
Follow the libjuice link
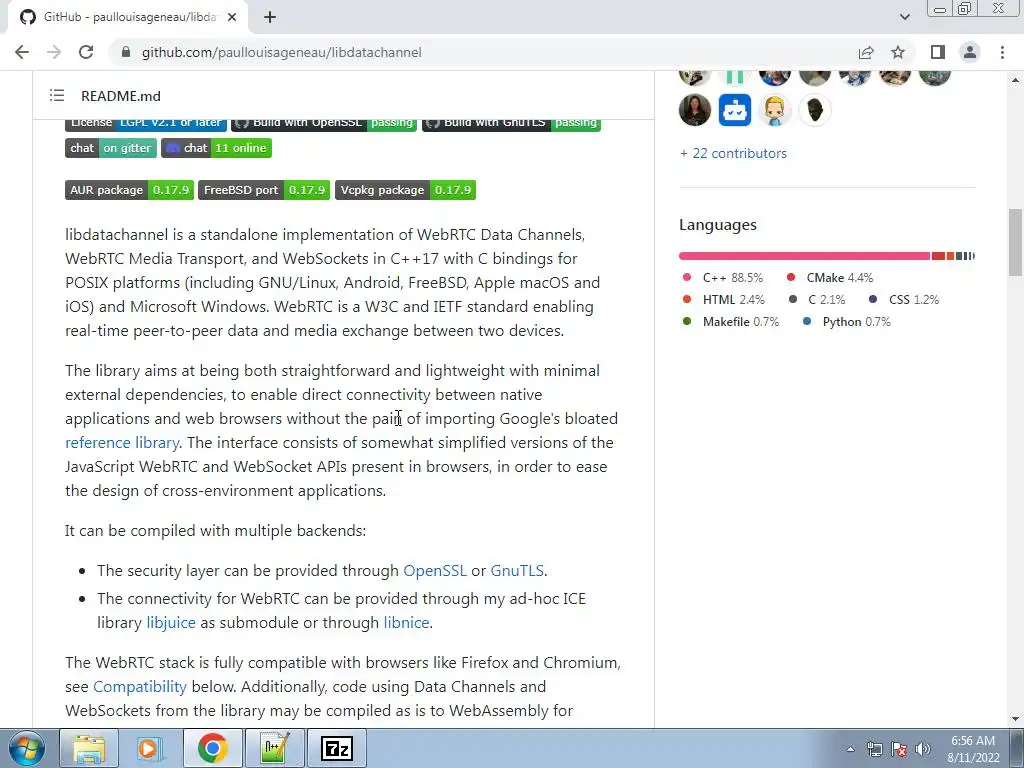(x=171, y=623)
